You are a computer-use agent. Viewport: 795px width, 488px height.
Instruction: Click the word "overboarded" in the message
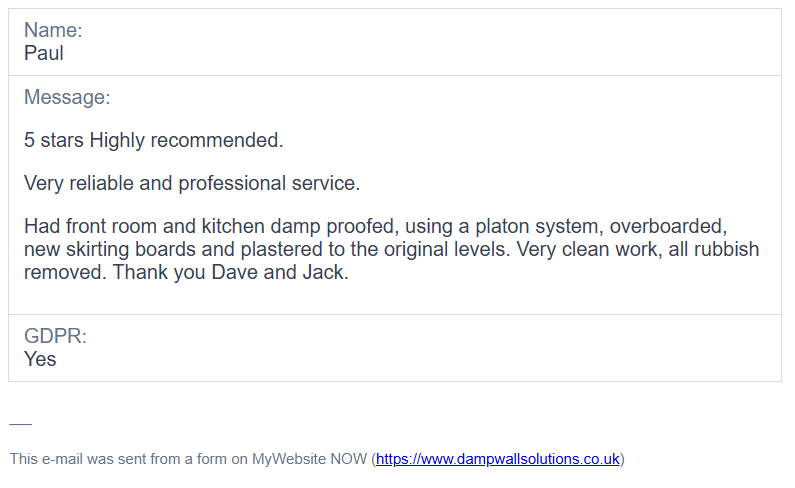coord(667,226)
